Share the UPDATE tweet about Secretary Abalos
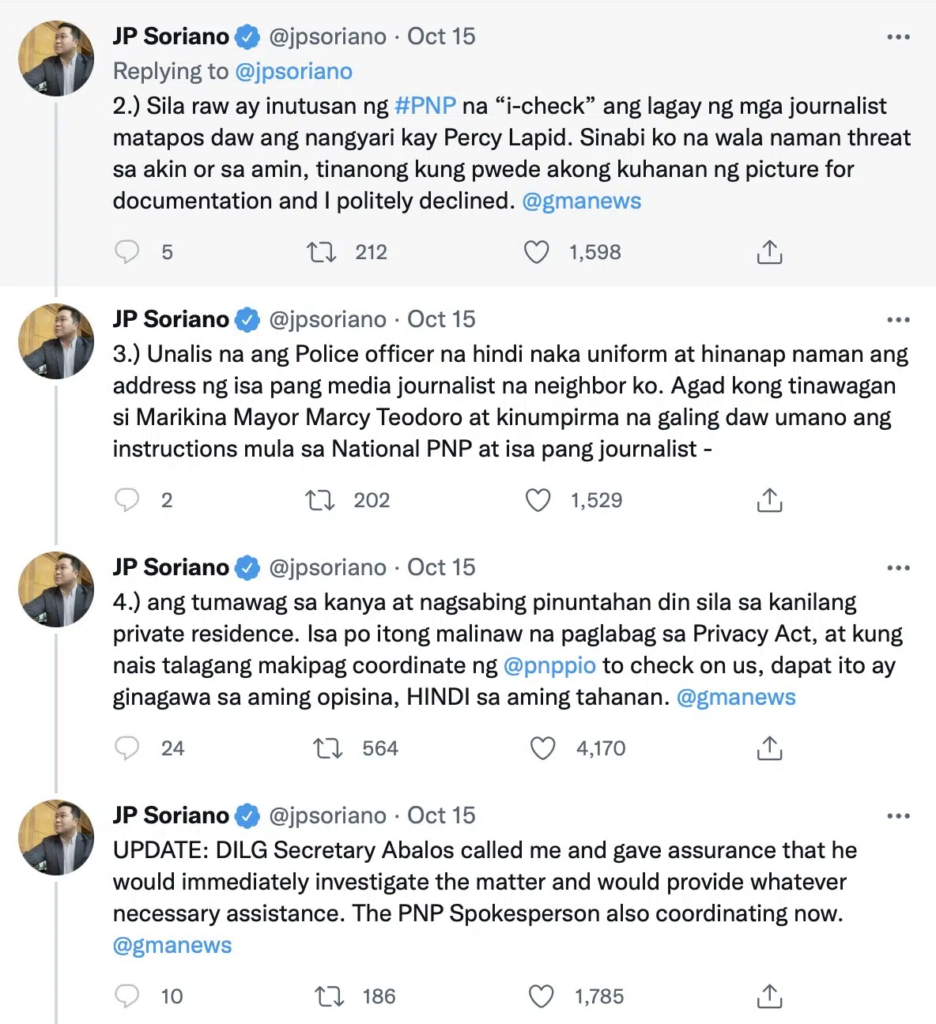The image size is (936, 1024). point(769,996)
